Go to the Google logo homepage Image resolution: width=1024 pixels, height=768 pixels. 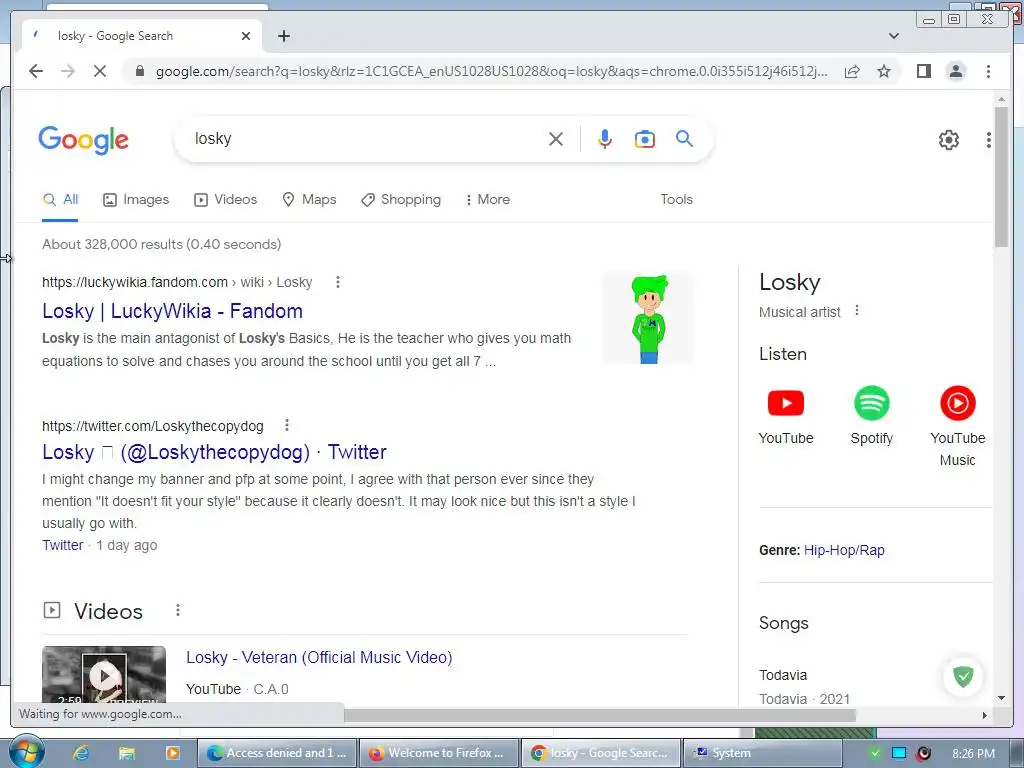tap(84, 140)
